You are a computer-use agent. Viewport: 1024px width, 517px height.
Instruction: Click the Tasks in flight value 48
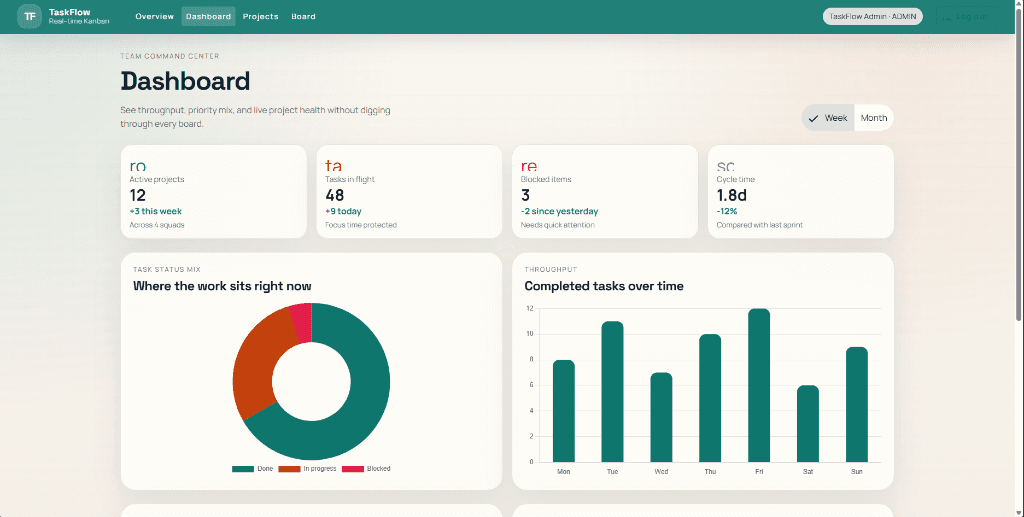(x=334, y=195)
